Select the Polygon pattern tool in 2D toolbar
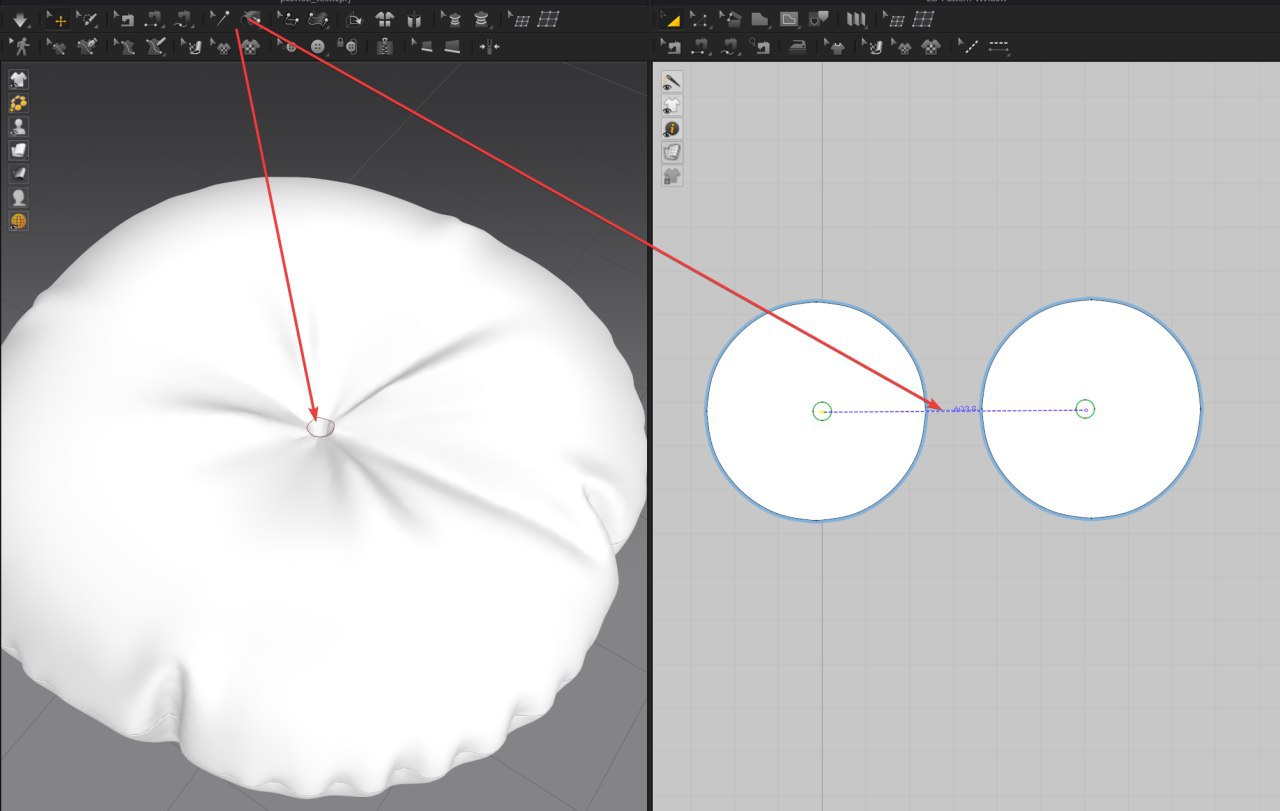The width and height of the screenshot is (1280, 811). [x=760, y=19]
